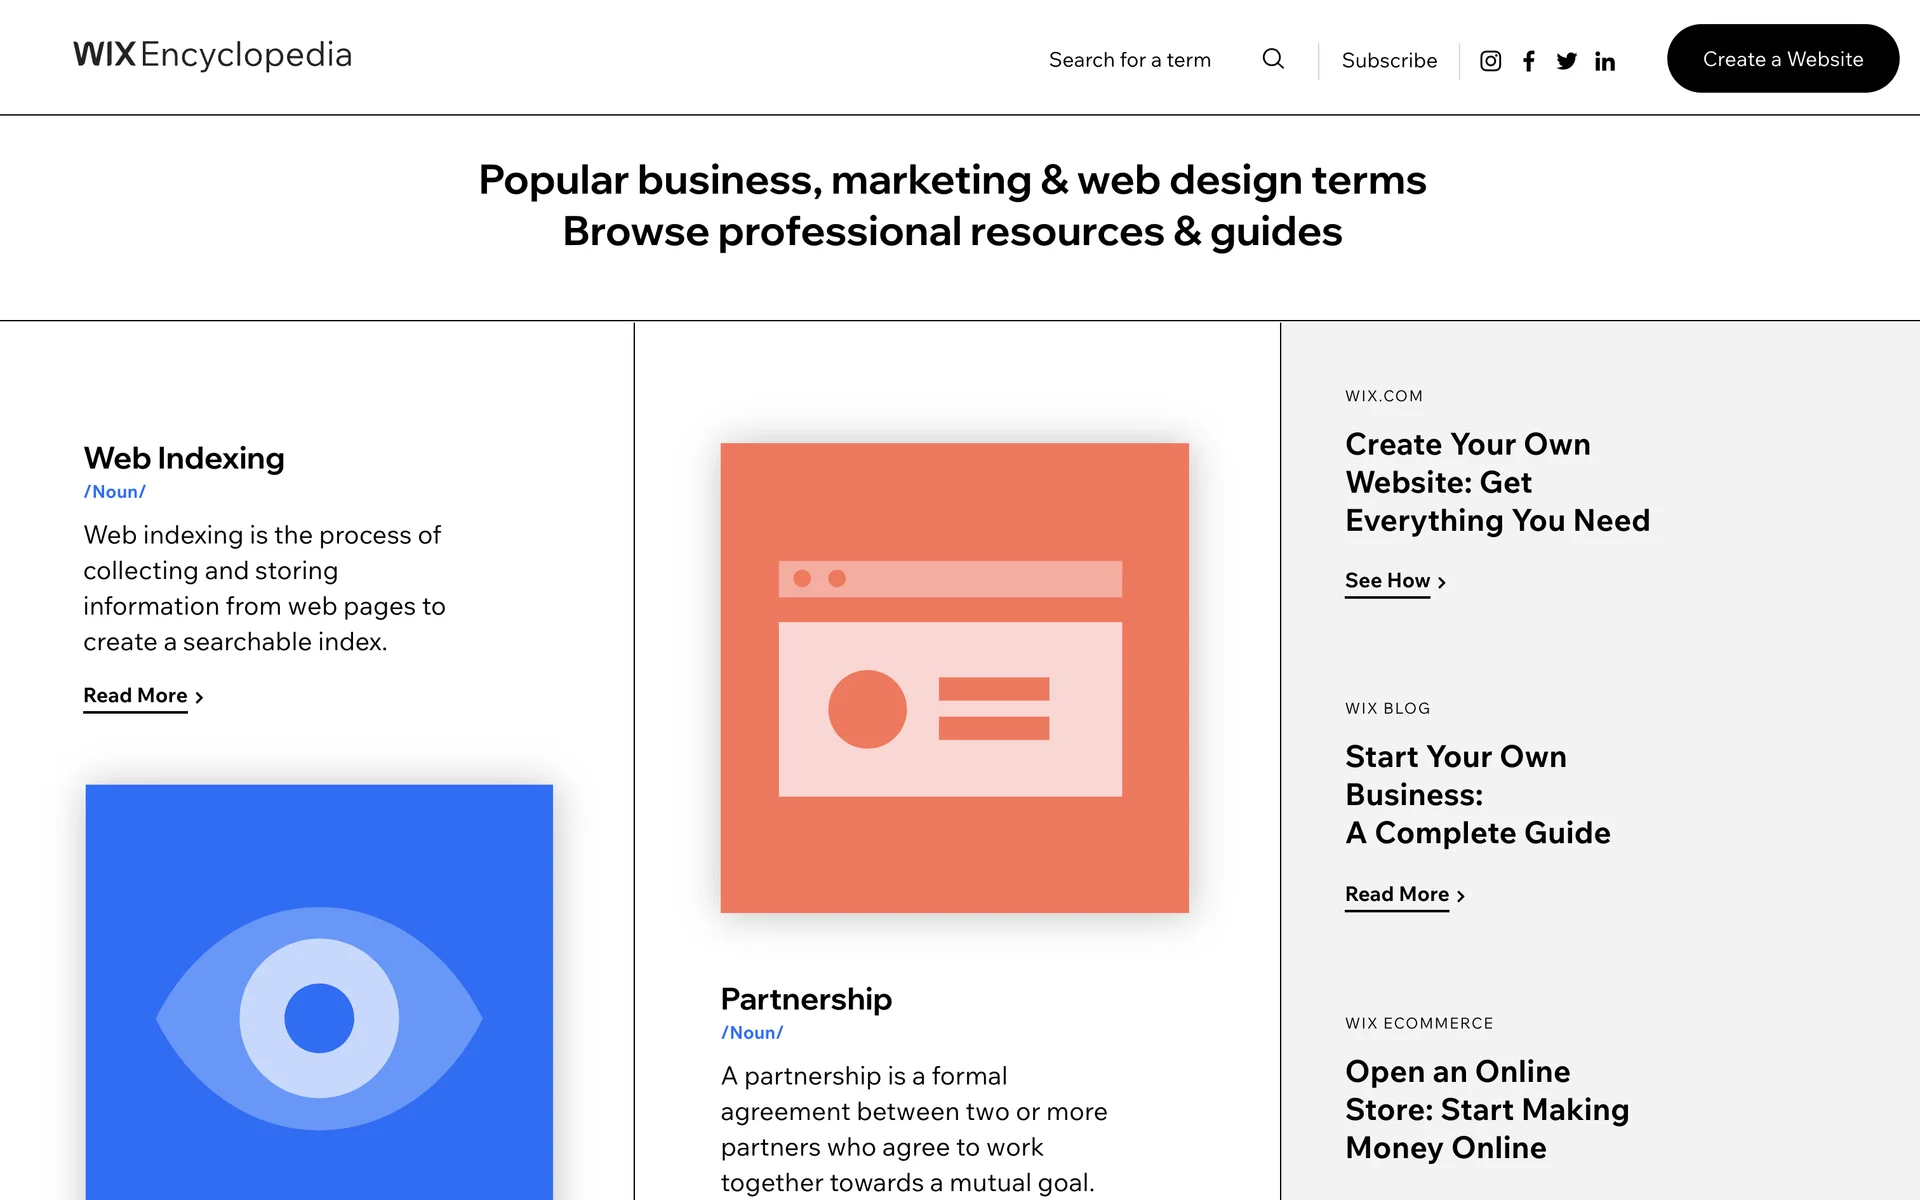Open the Facebook social icon
The image size is (1920, 1200).
1528,61
